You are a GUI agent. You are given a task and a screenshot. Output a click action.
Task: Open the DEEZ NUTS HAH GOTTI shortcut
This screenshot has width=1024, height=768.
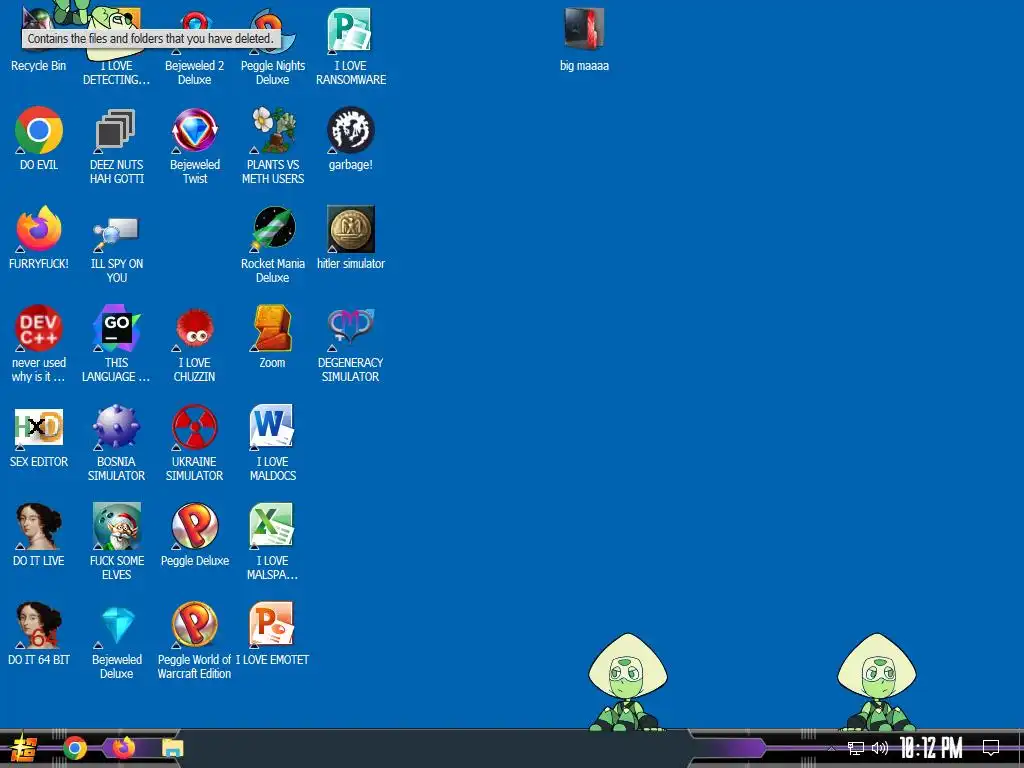(116, 145)
